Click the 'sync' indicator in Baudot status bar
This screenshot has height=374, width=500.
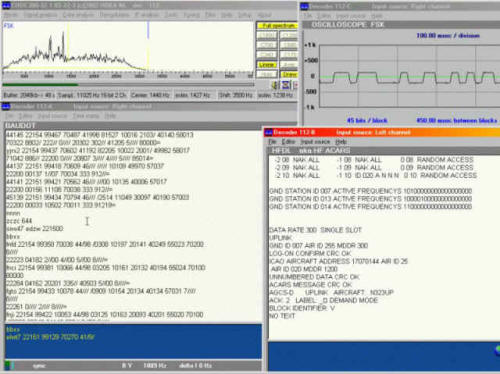click(39, 366)
